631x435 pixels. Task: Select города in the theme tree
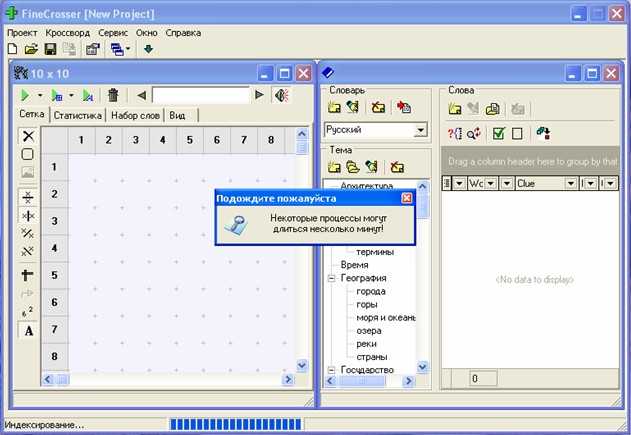click(371, 291)
